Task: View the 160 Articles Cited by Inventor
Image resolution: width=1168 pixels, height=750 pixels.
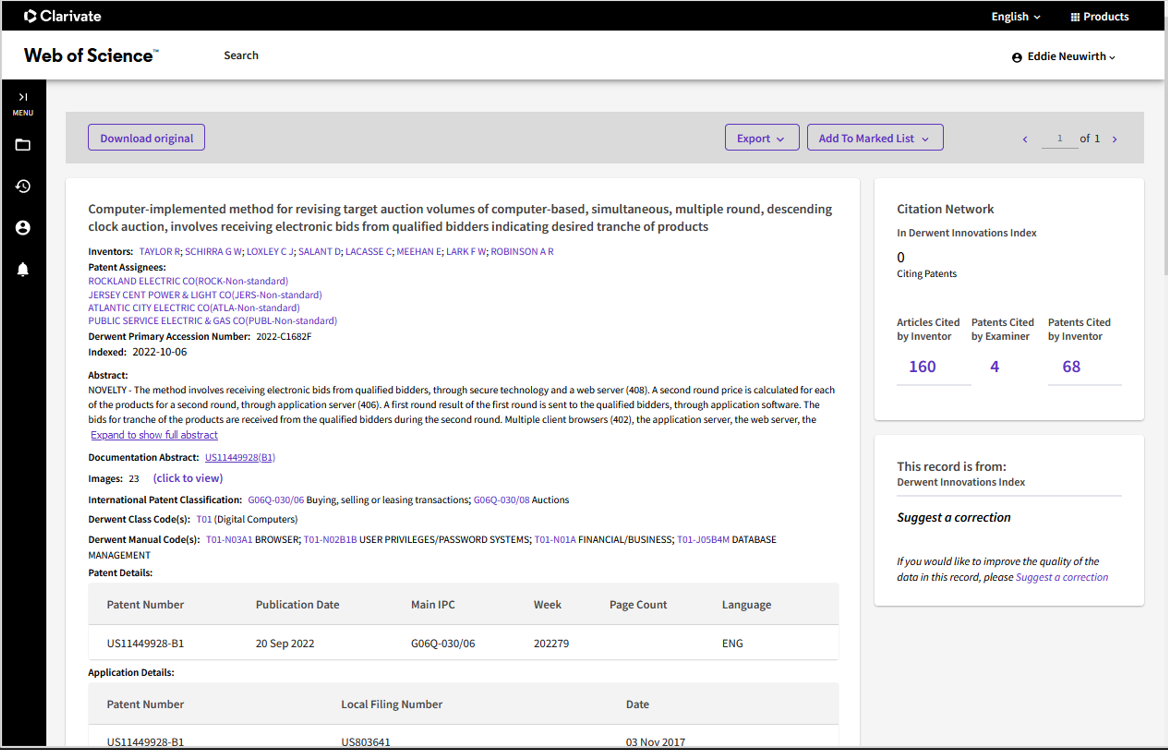Action: (922, 366)
